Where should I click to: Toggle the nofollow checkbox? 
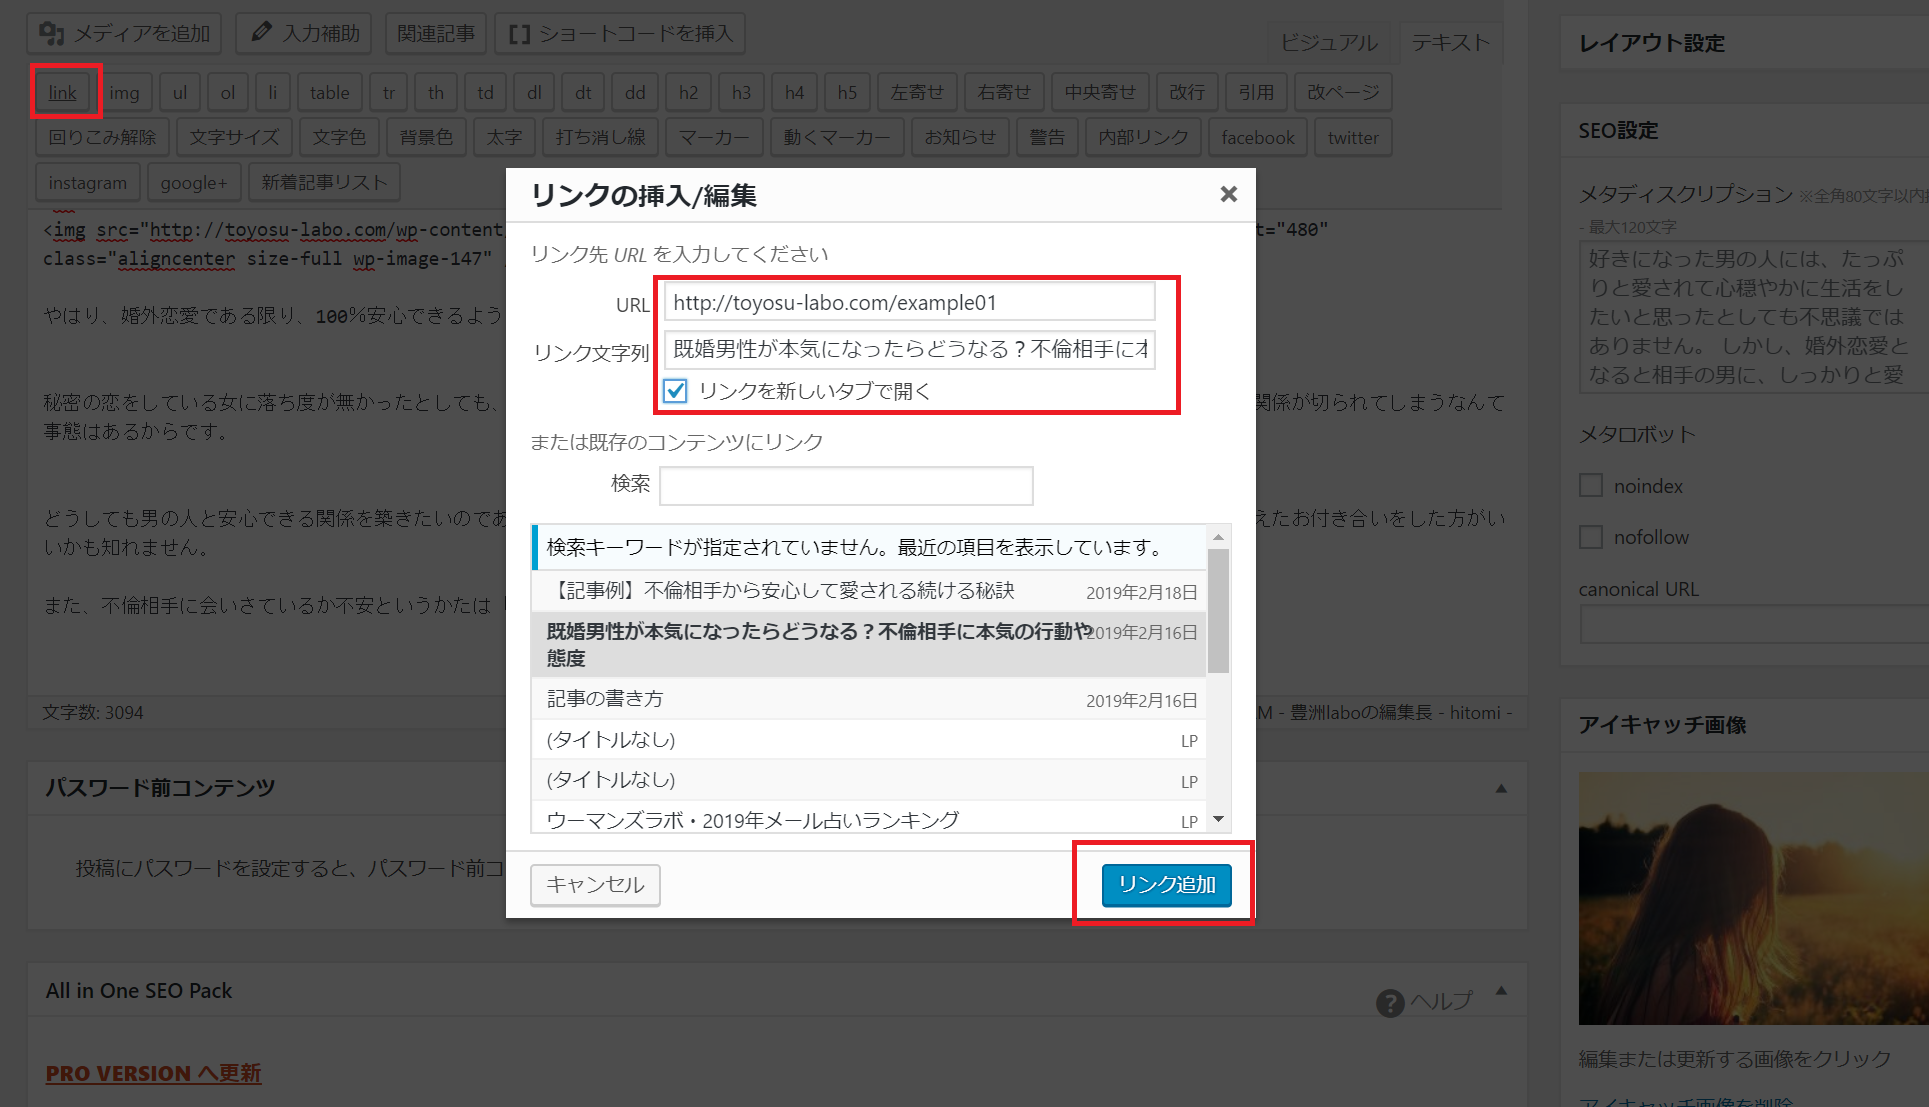coord(1591,537)
